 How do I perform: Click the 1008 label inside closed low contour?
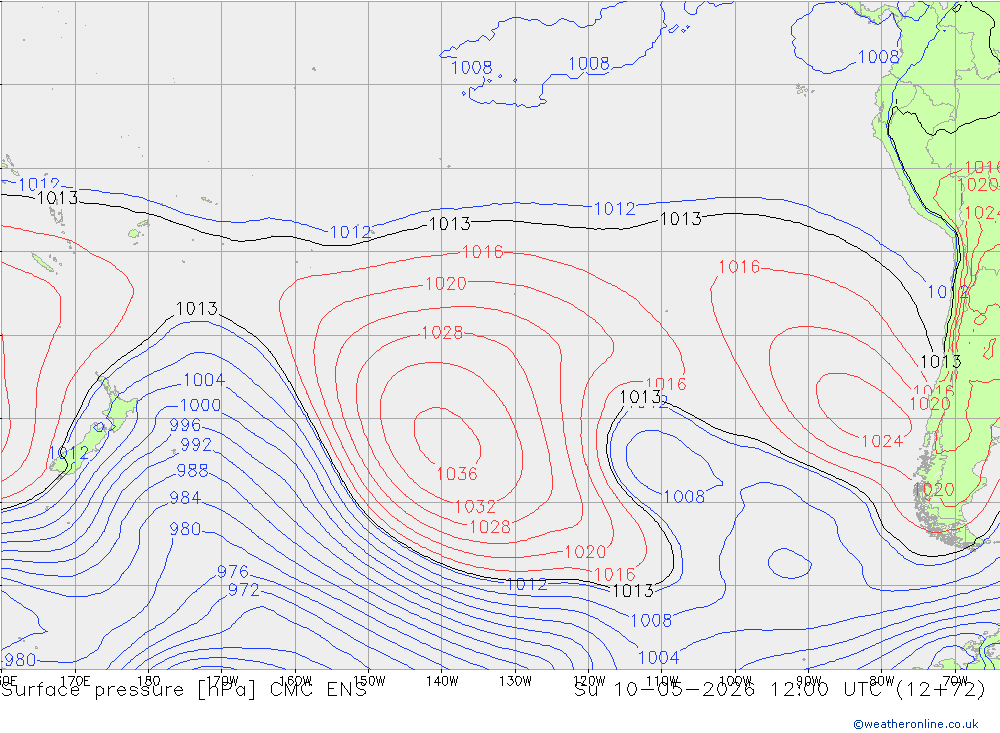click(684, 496)
